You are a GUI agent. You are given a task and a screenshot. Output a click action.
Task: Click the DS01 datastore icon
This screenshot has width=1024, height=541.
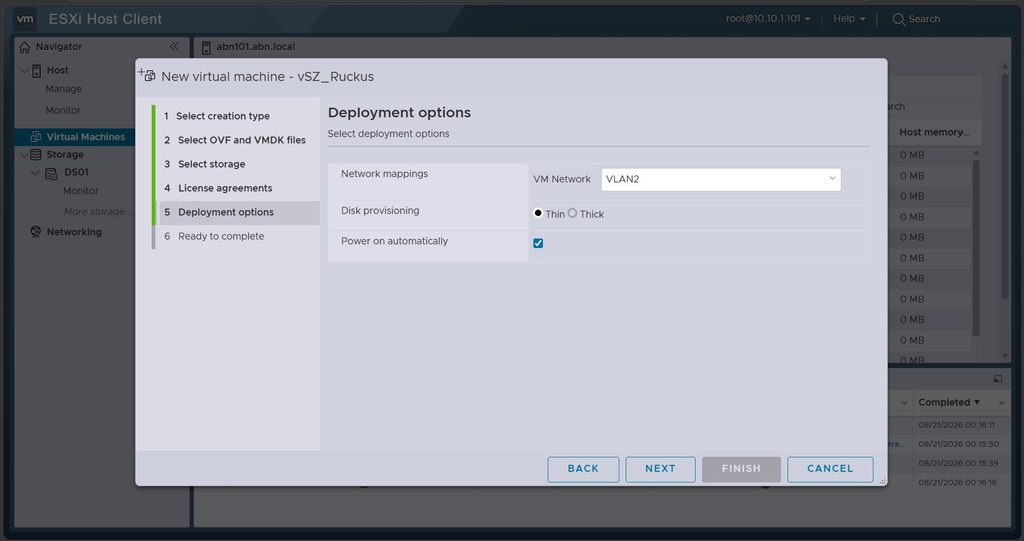(51, 173)
